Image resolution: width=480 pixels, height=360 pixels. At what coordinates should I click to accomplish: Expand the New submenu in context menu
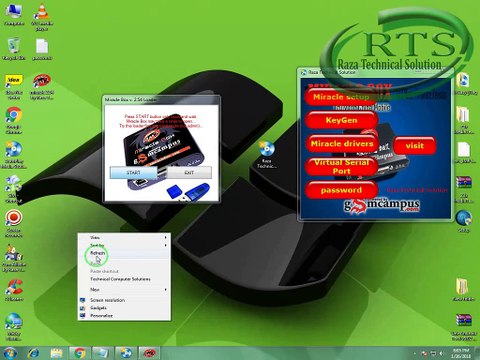point(124,289)
